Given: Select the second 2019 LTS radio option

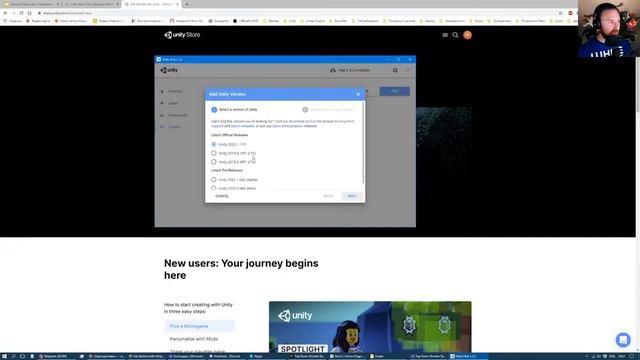Looking at the screenshot, I should click(x=213, y=162).
